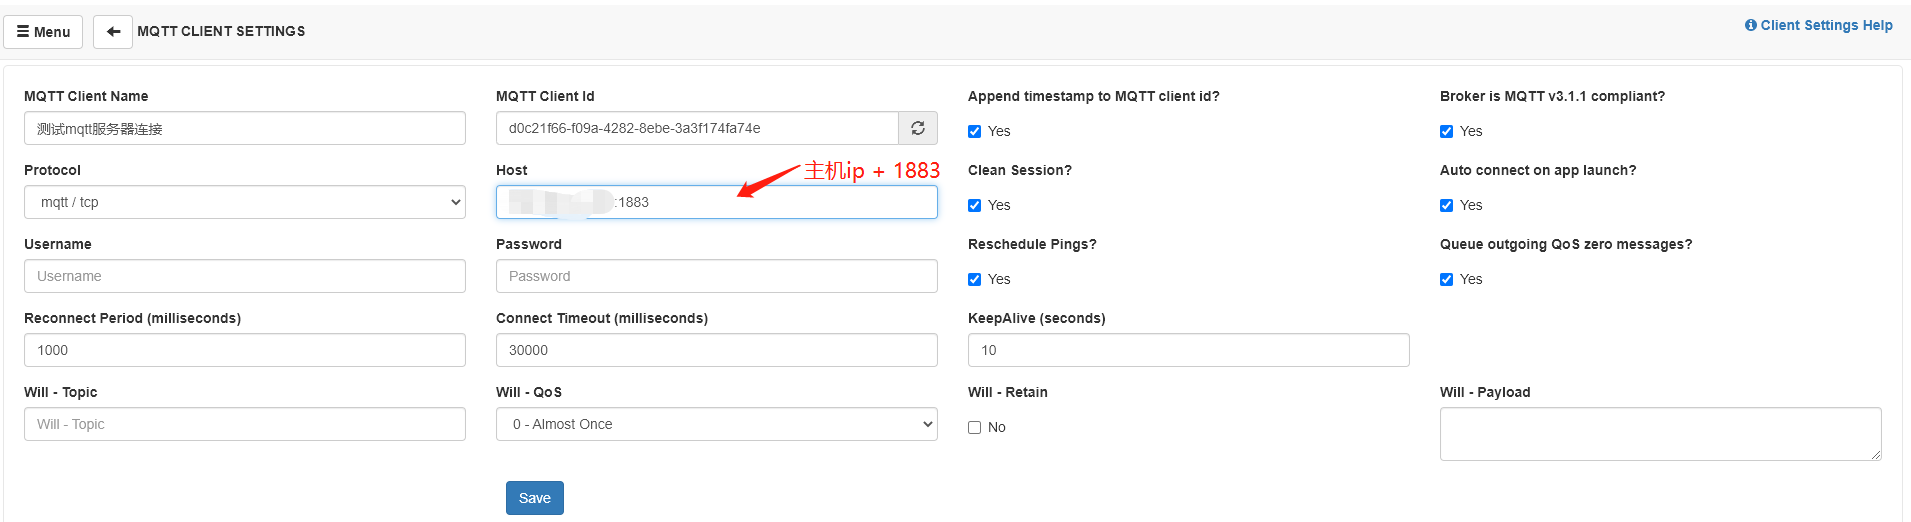Viewport: 1911px width, 522px height.
Task: Toggle Reschedule Pings checkbox
Action: pyautogui.click(x=975, y=279)
